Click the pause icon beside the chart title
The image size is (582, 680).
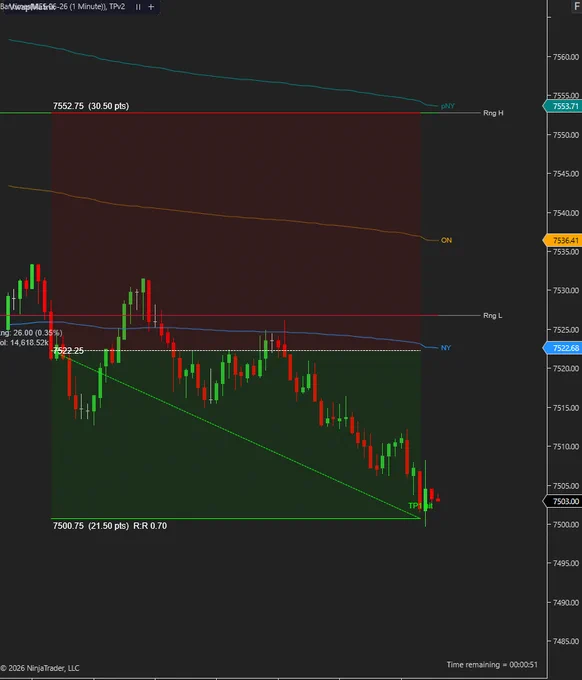click(x=138, y=7)
